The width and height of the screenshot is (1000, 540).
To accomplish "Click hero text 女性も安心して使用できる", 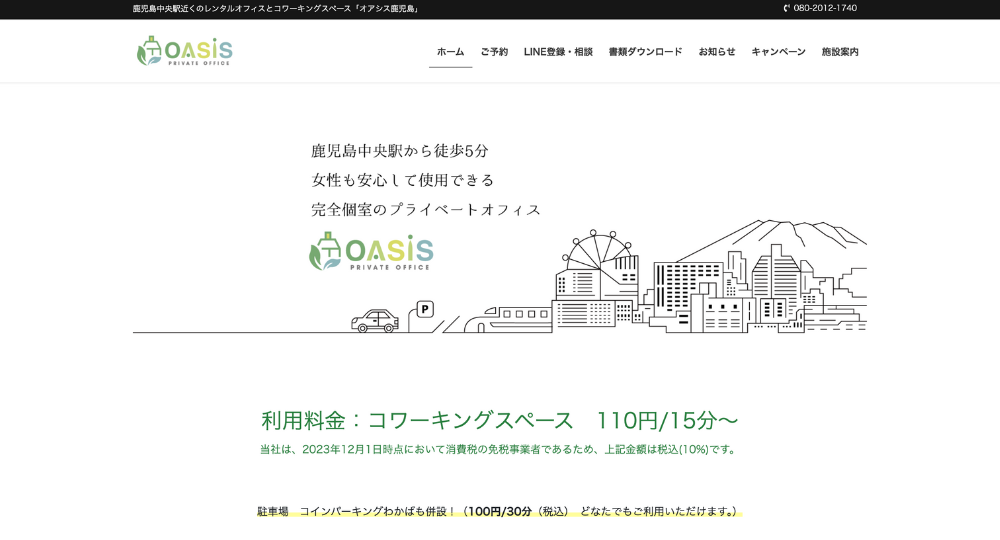I will click(402, 180).
